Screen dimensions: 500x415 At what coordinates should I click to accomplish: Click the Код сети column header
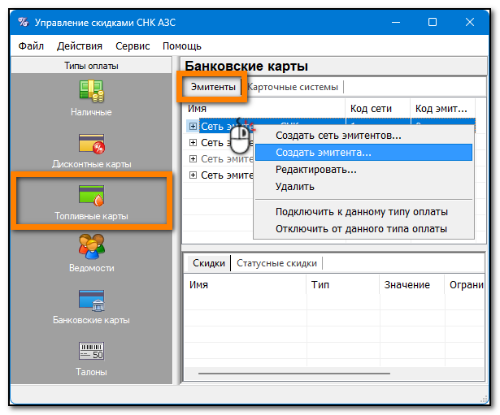click(378, 108)
